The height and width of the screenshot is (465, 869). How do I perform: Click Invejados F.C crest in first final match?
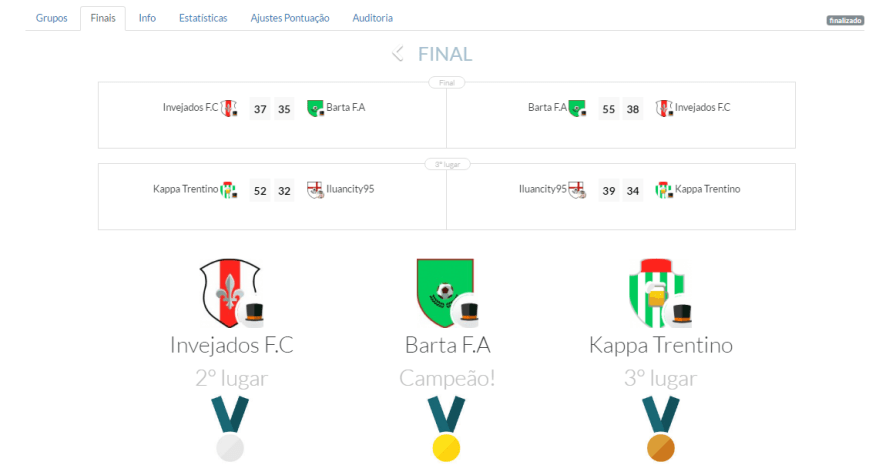[x=229, y=108]
